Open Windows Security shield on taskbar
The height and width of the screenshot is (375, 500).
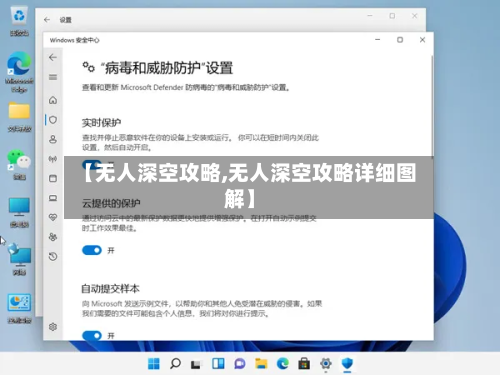click(347, 364)
